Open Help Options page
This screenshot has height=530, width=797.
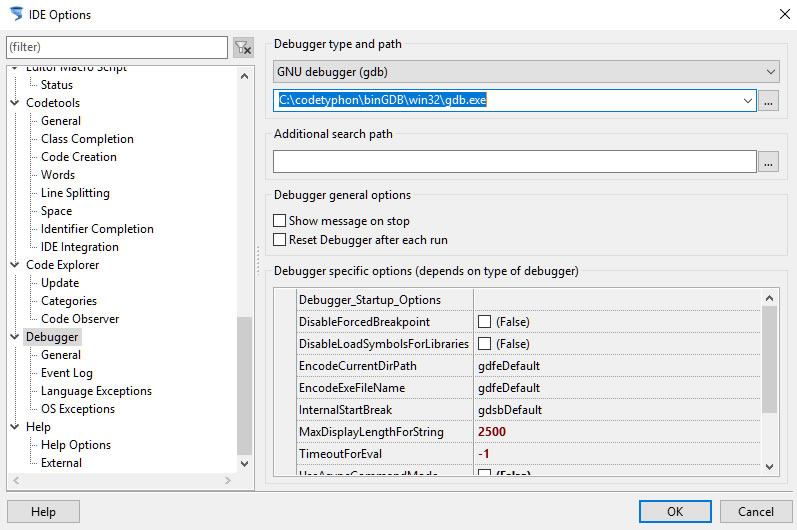76,445
